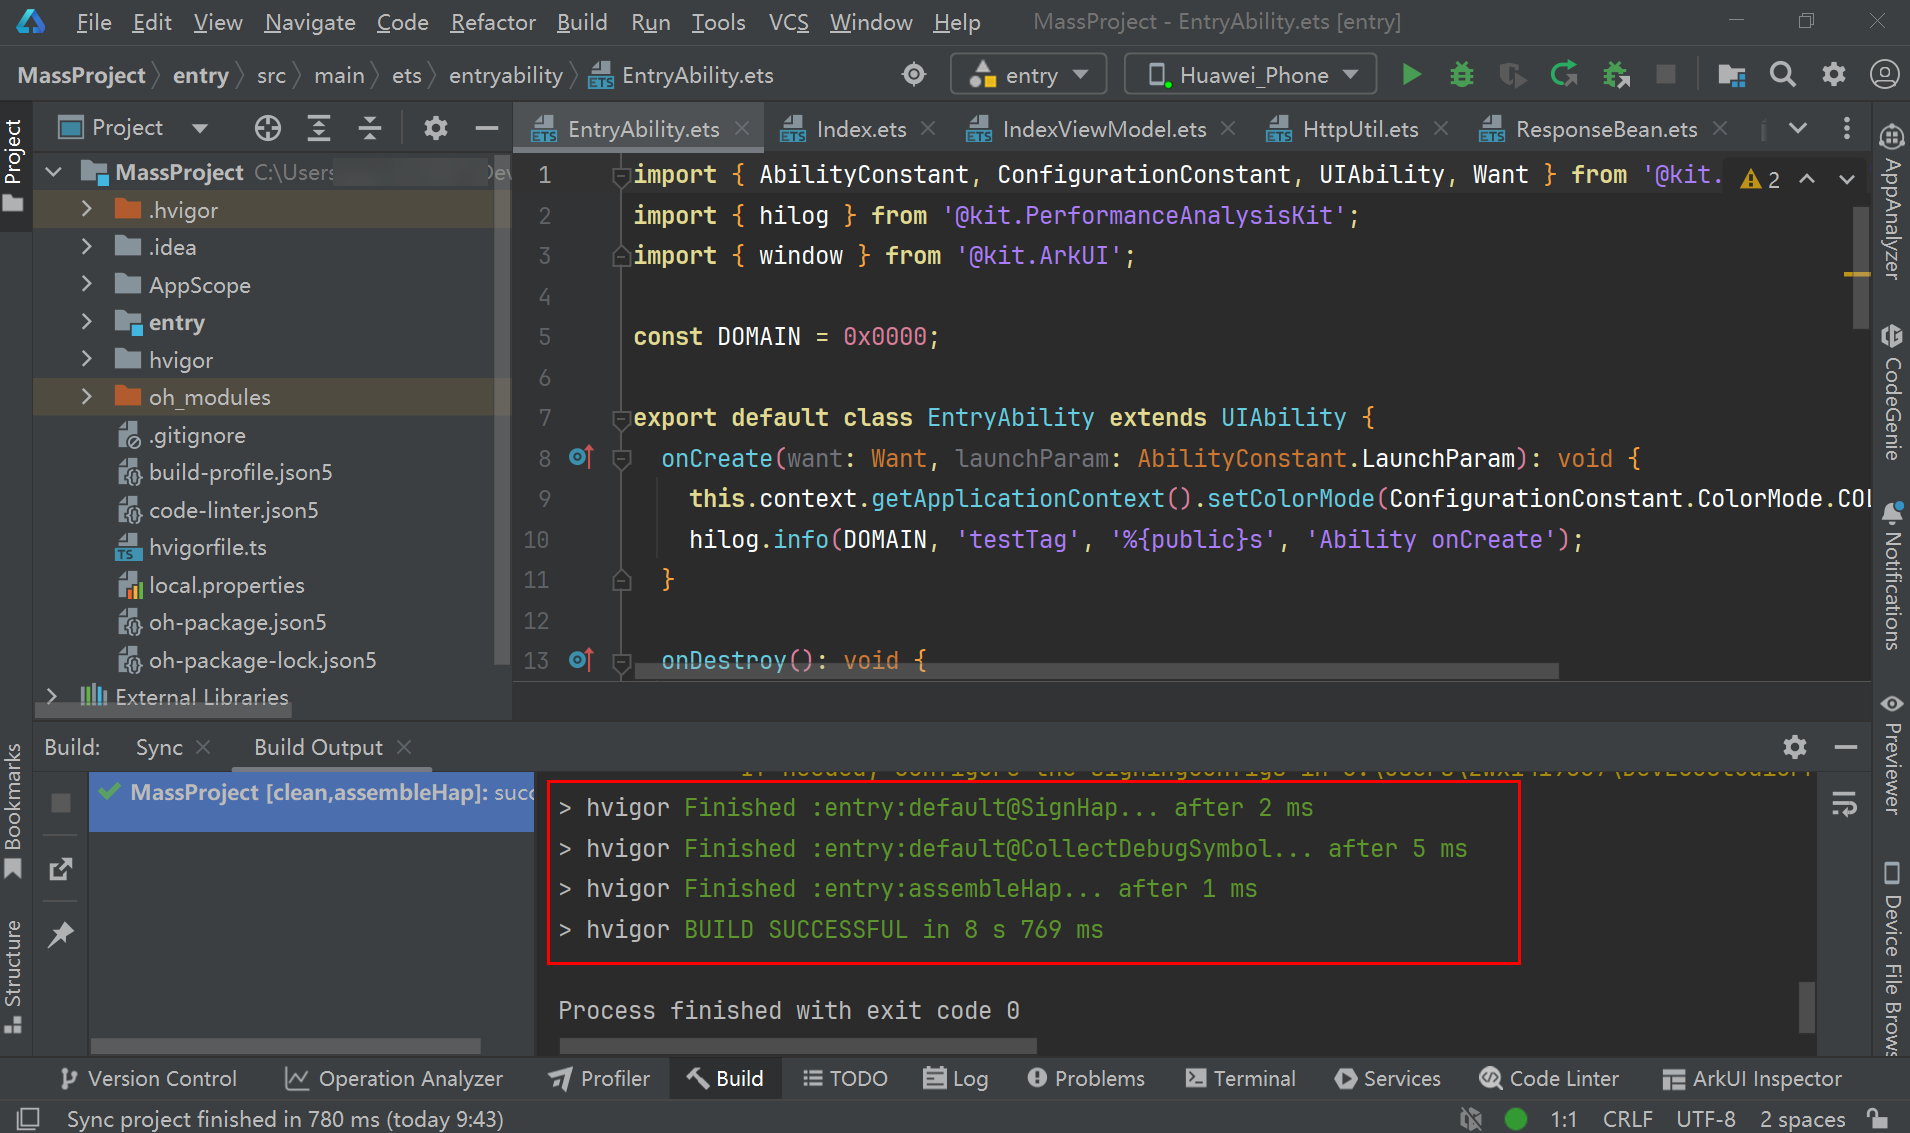Image resolution: width=1910 pixels, height=1133 pixels.
Task: Collapse all in Project panel toolbar
Action: 369,128
